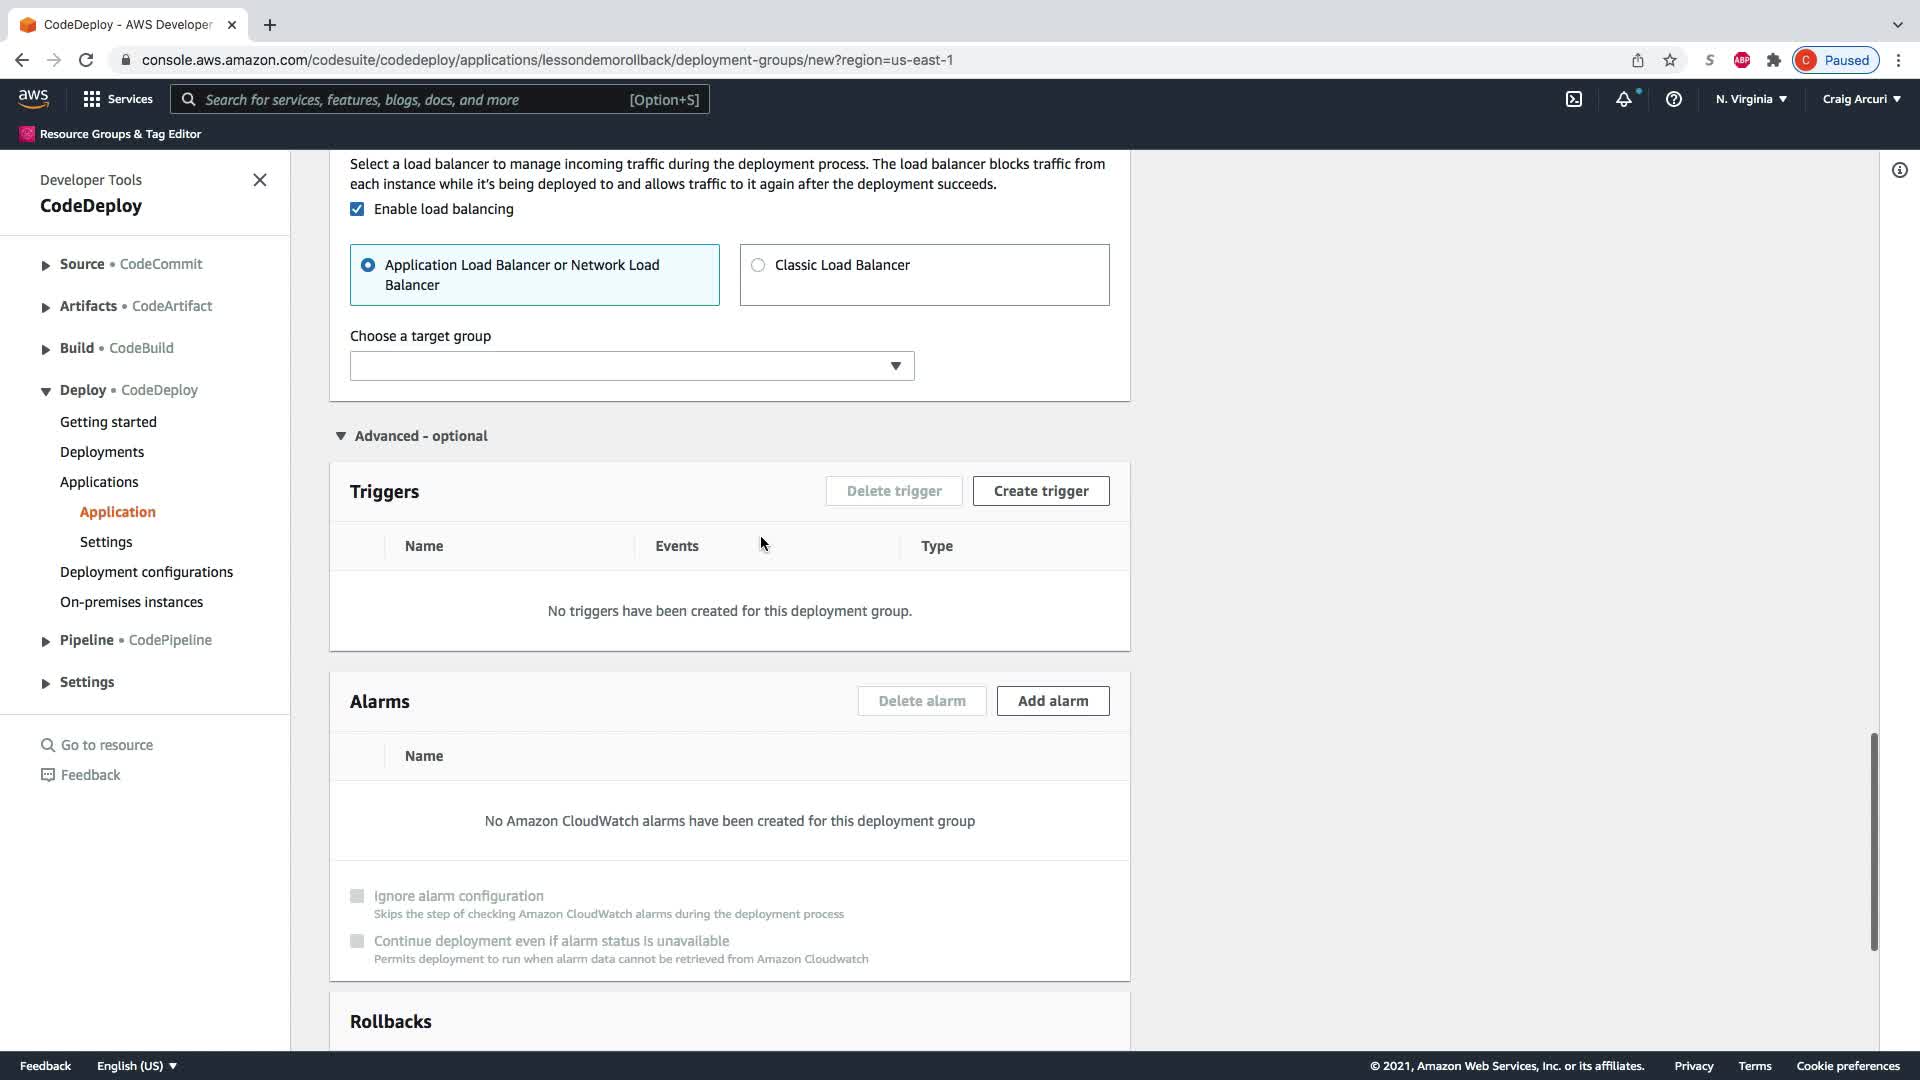Expand the Pipeline CodePipeline tree item
The width and height of the screenshot is (1920, 1080).
[46, 641]
